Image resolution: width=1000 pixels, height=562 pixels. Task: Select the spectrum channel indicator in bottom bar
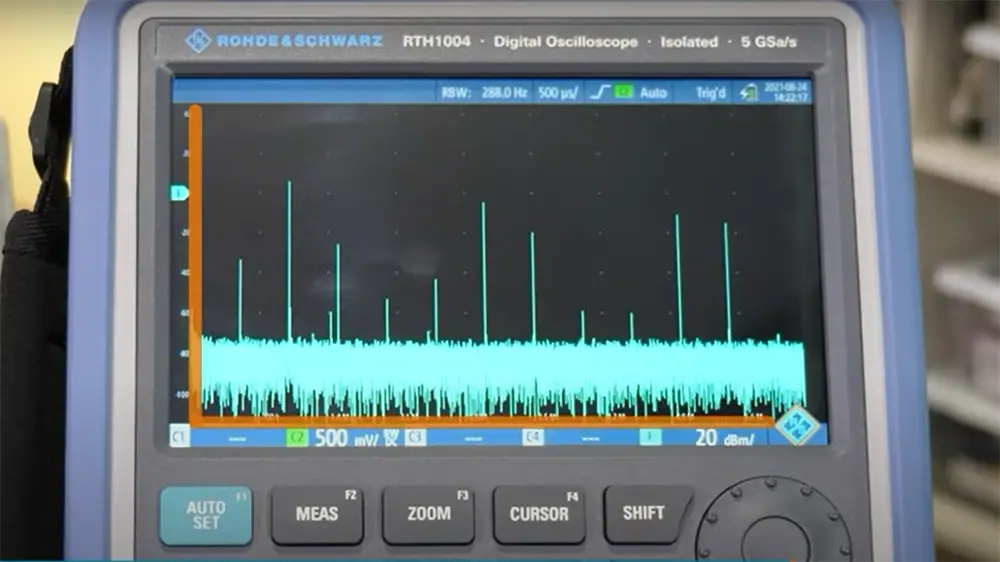651,437
